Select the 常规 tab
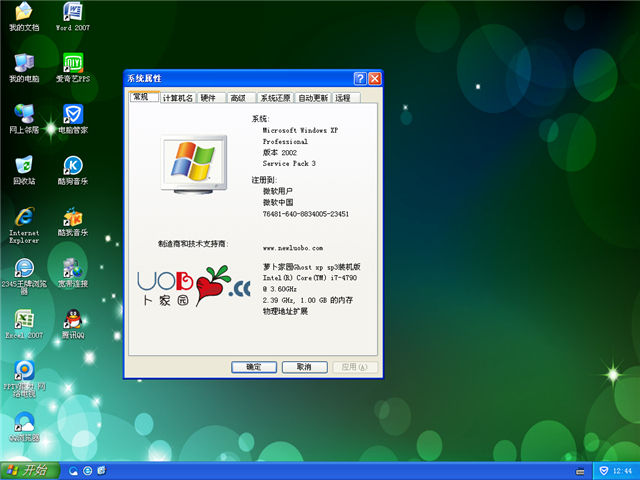This screenshot has width=640, height=480. click(x=144, y=97)
